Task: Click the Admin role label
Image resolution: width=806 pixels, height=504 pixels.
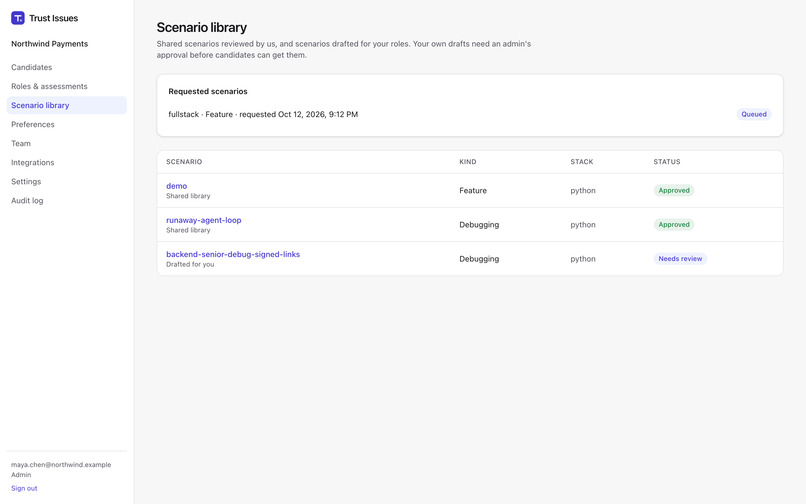Action: [x=21, y=475]
